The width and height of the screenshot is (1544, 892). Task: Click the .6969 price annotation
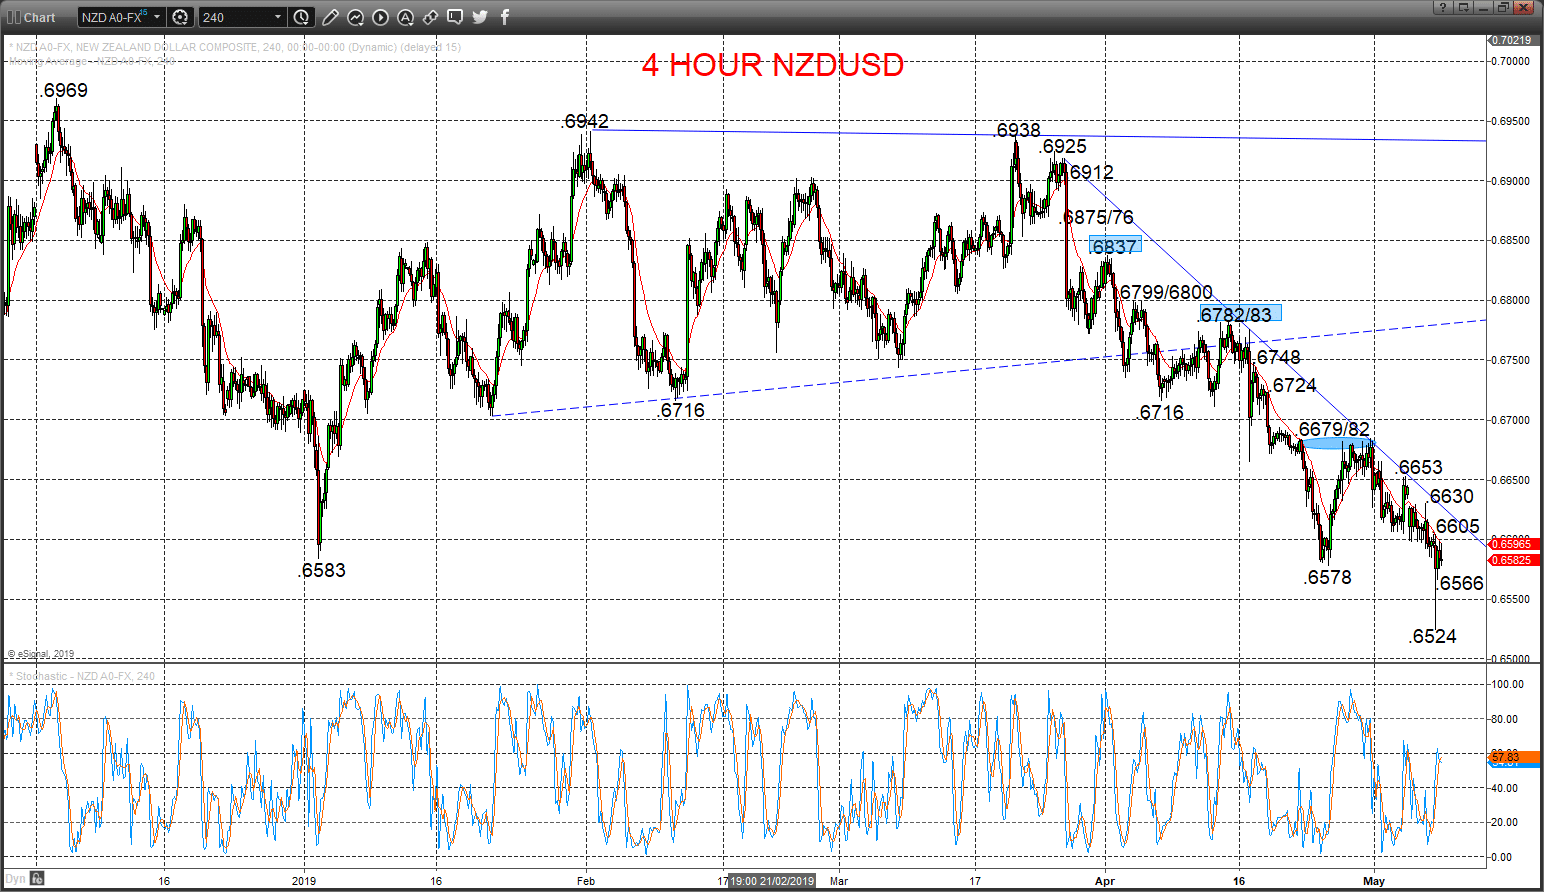(x=65, y=91)
